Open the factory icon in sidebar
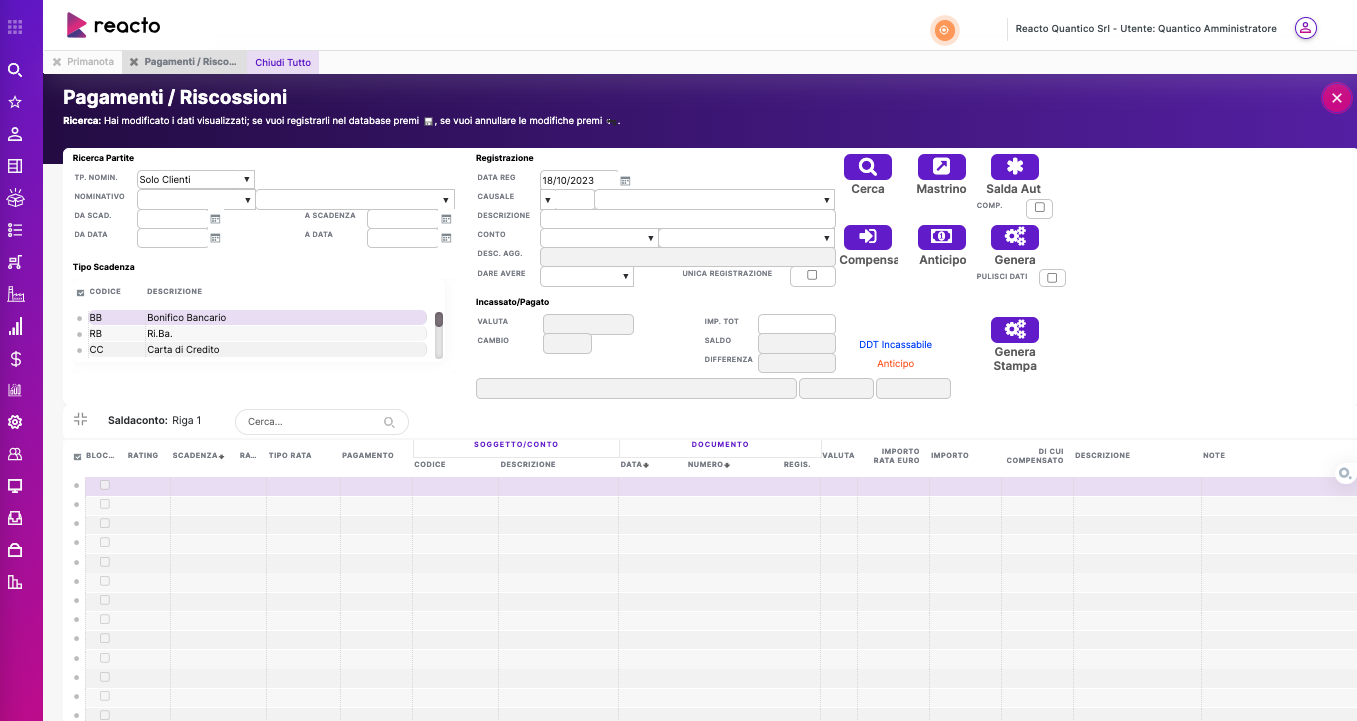This screenshot has width=1357, height=721. [x=15, y=294]
